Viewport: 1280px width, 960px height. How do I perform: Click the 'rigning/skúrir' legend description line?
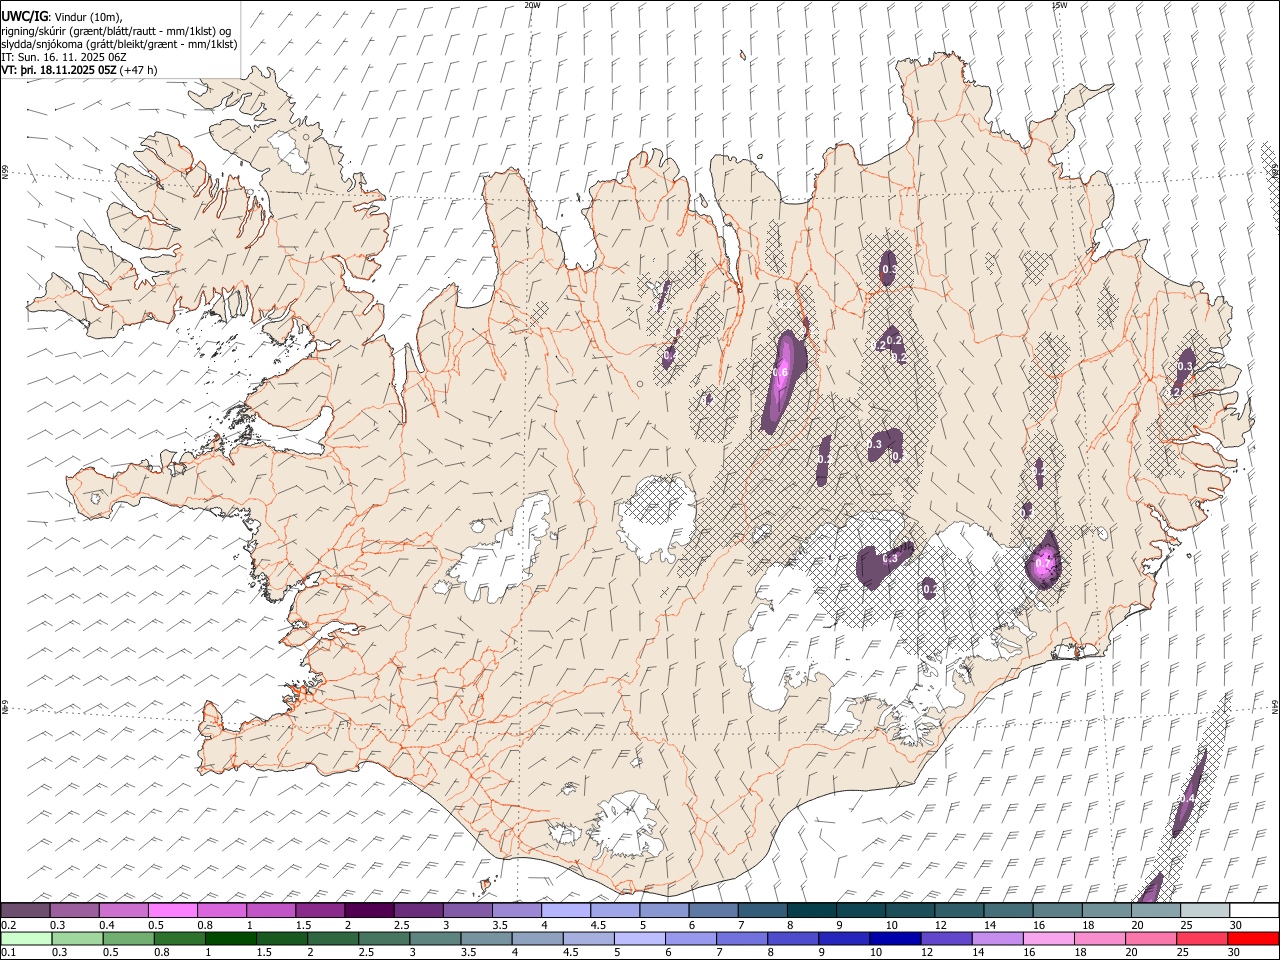[116, 31]
